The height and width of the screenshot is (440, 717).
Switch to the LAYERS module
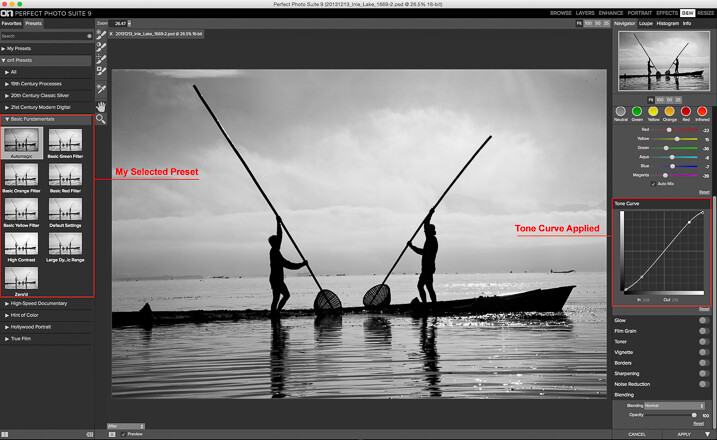pyautogui.click(x=585, y=13)
